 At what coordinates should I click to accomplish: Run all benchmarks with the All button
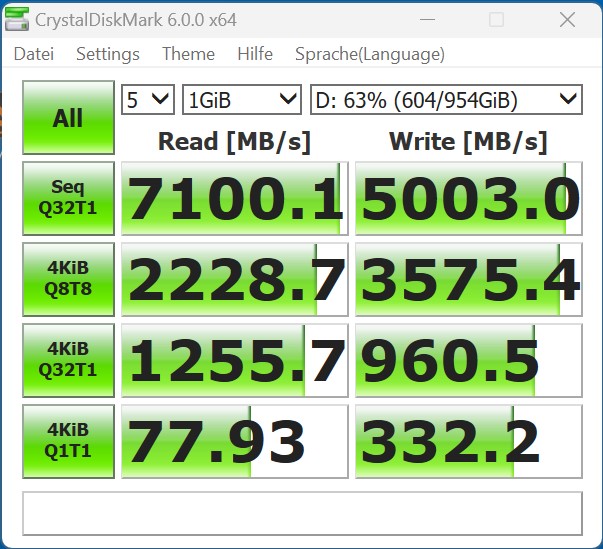68,117
